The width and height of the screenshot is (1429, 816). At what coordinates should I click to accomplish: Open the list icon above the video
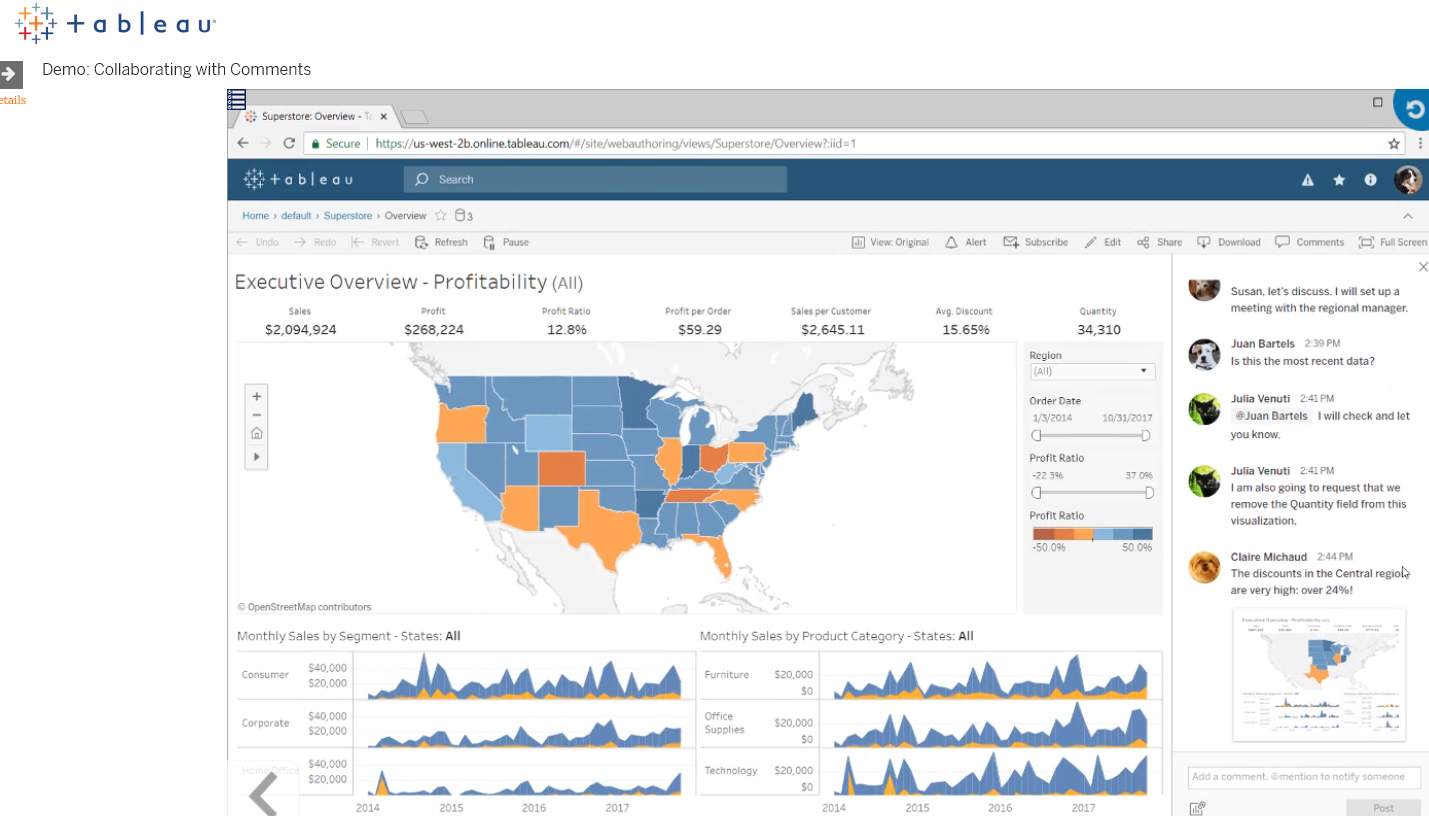(x=236, y=99)
